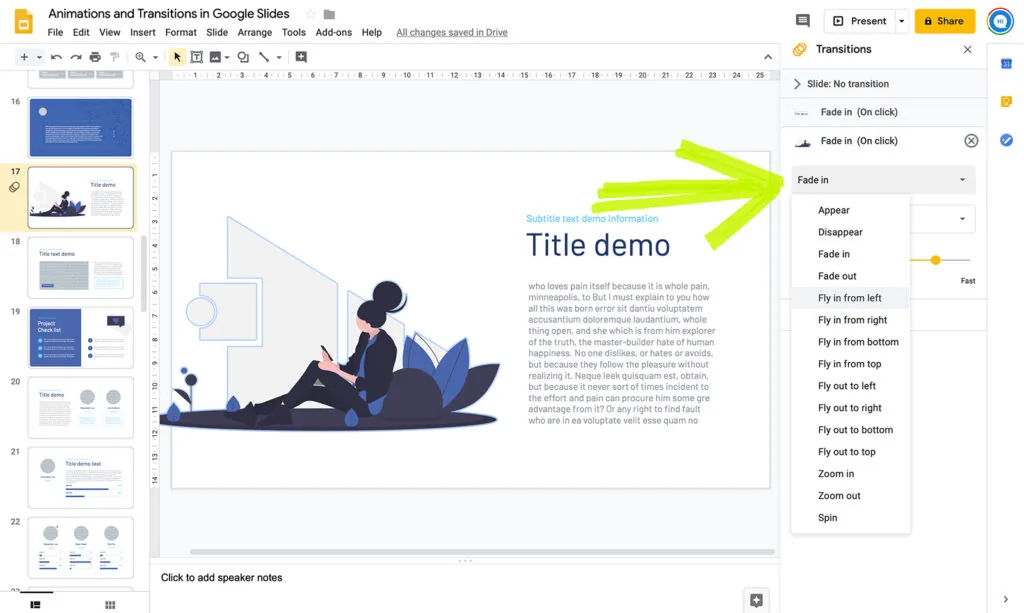Remove the second Fade in animation

[x=971, y=141]
